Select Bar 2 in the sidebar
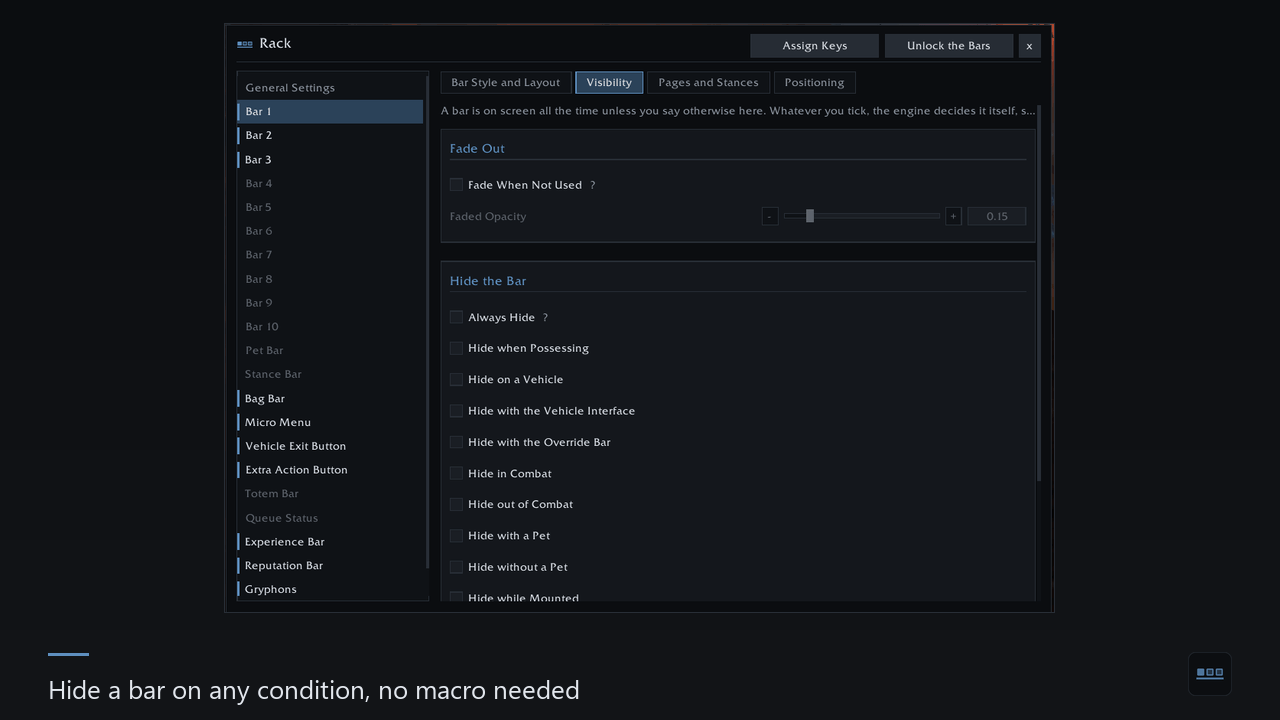 coord(330,135)
